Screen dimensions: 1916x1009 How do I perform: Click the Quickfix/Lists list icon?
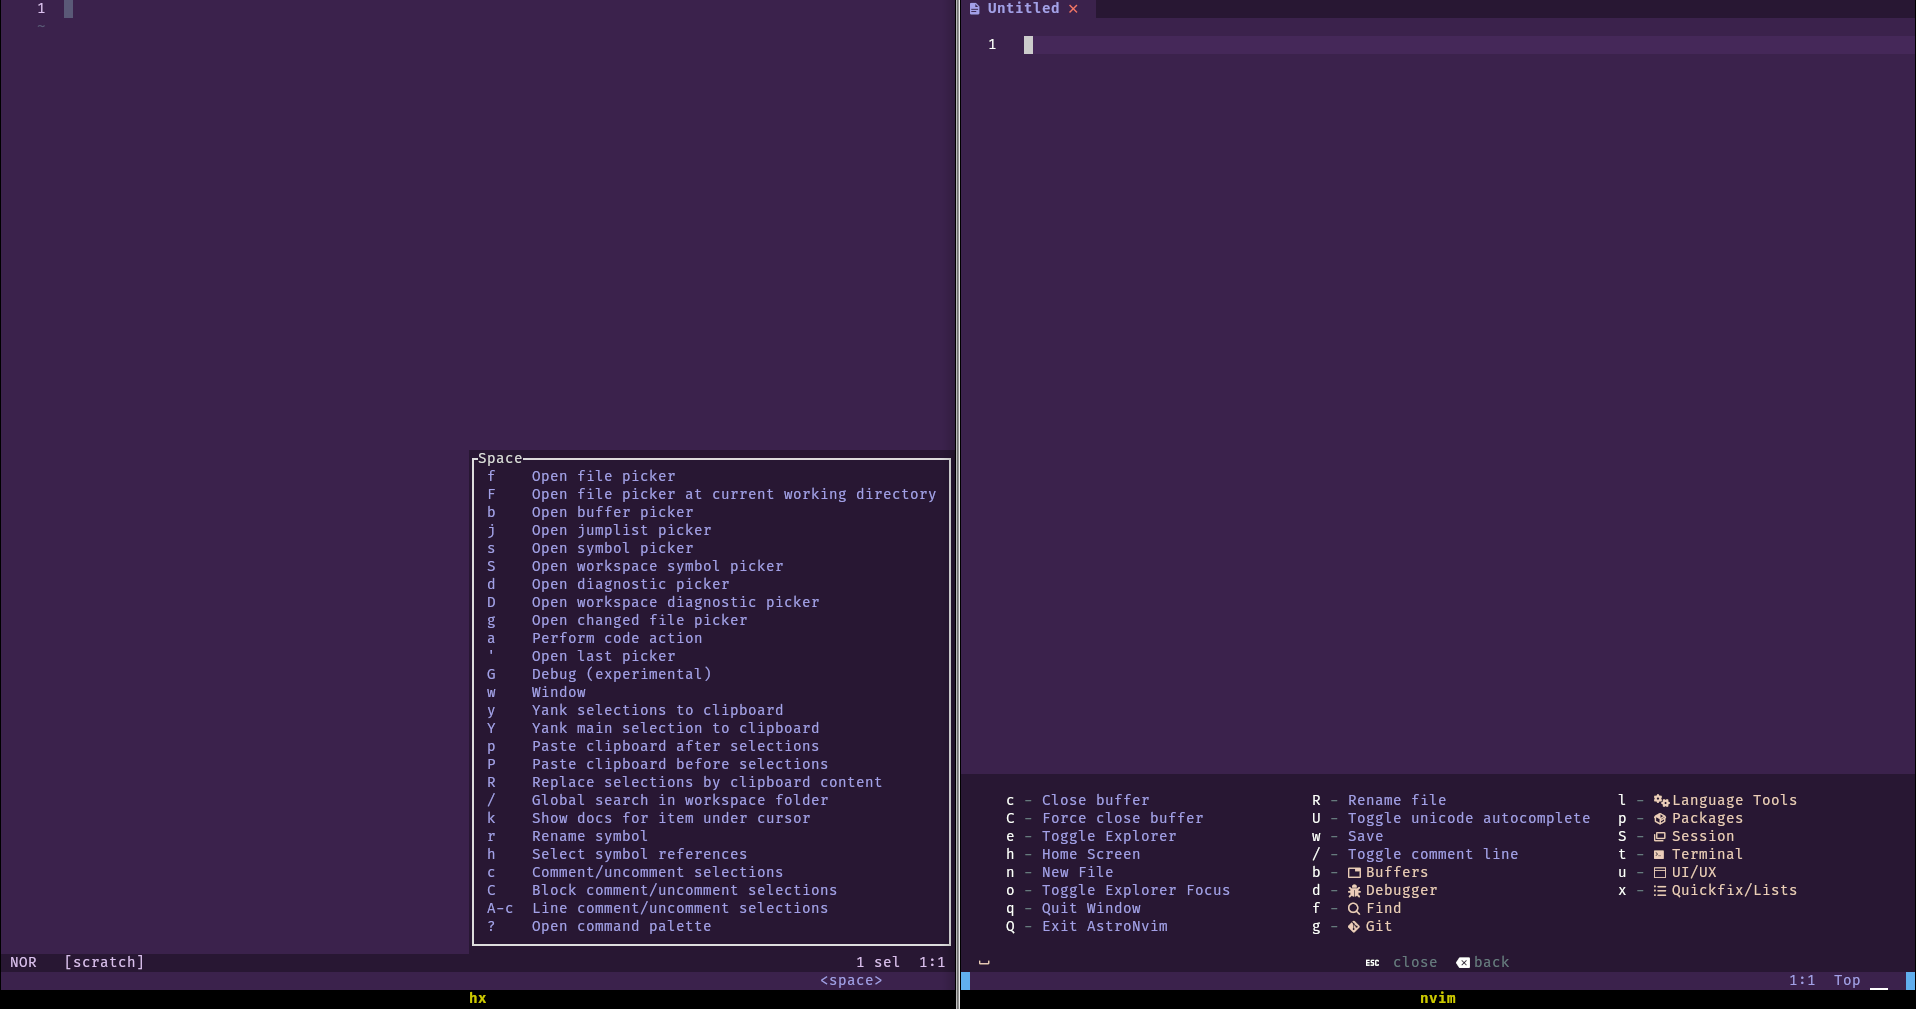coord(1660,891)
